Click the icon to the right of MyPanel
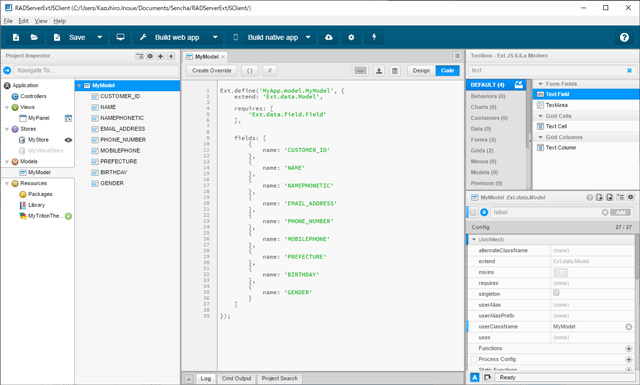640x385 pixels. pyautogui.click(x=68, y=118)
